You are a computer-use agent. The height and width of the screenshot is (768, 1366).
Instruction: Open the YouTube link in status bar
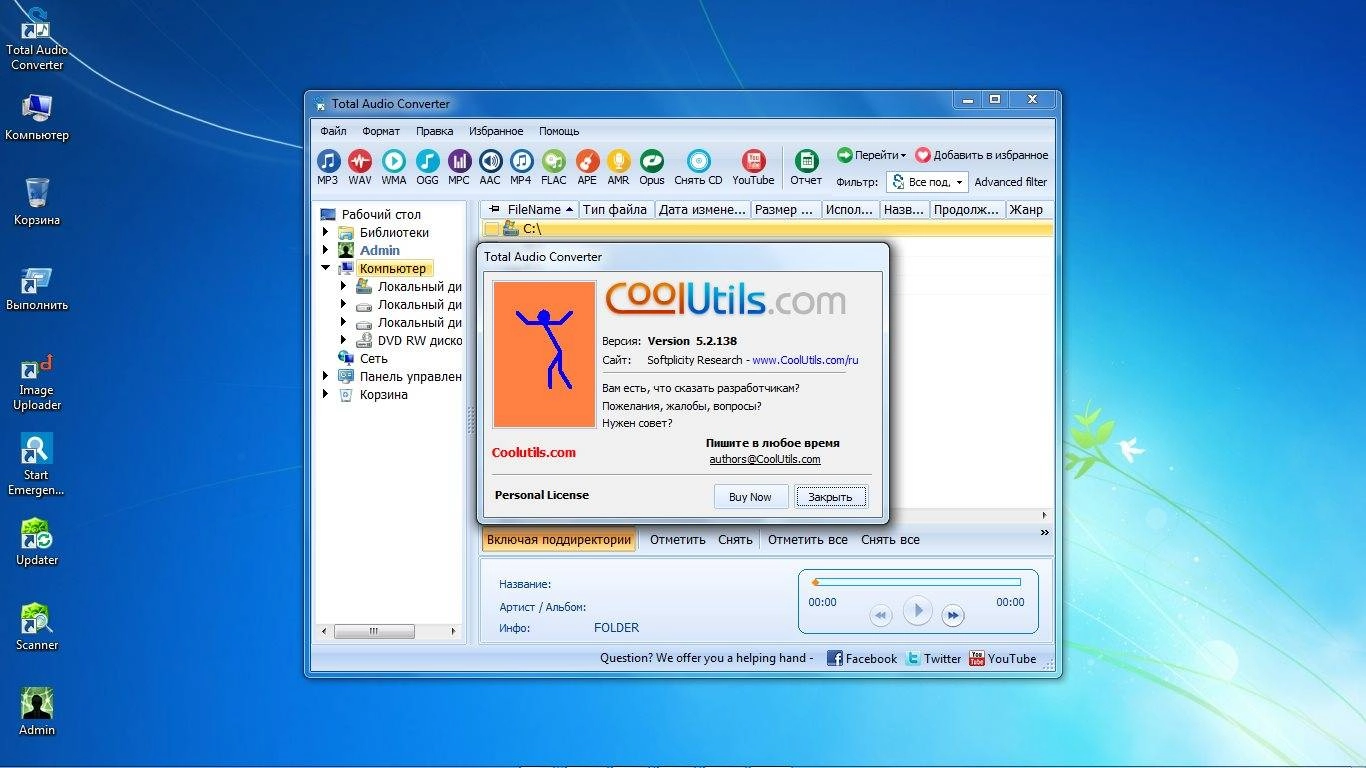1003,658
